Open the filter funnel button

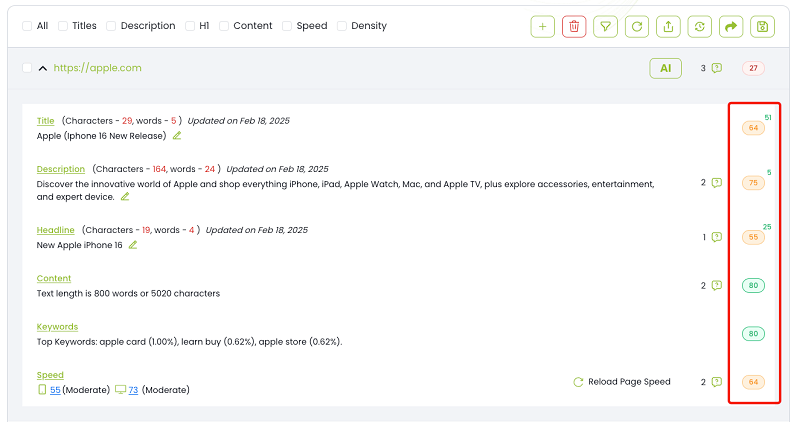[606, 27]
